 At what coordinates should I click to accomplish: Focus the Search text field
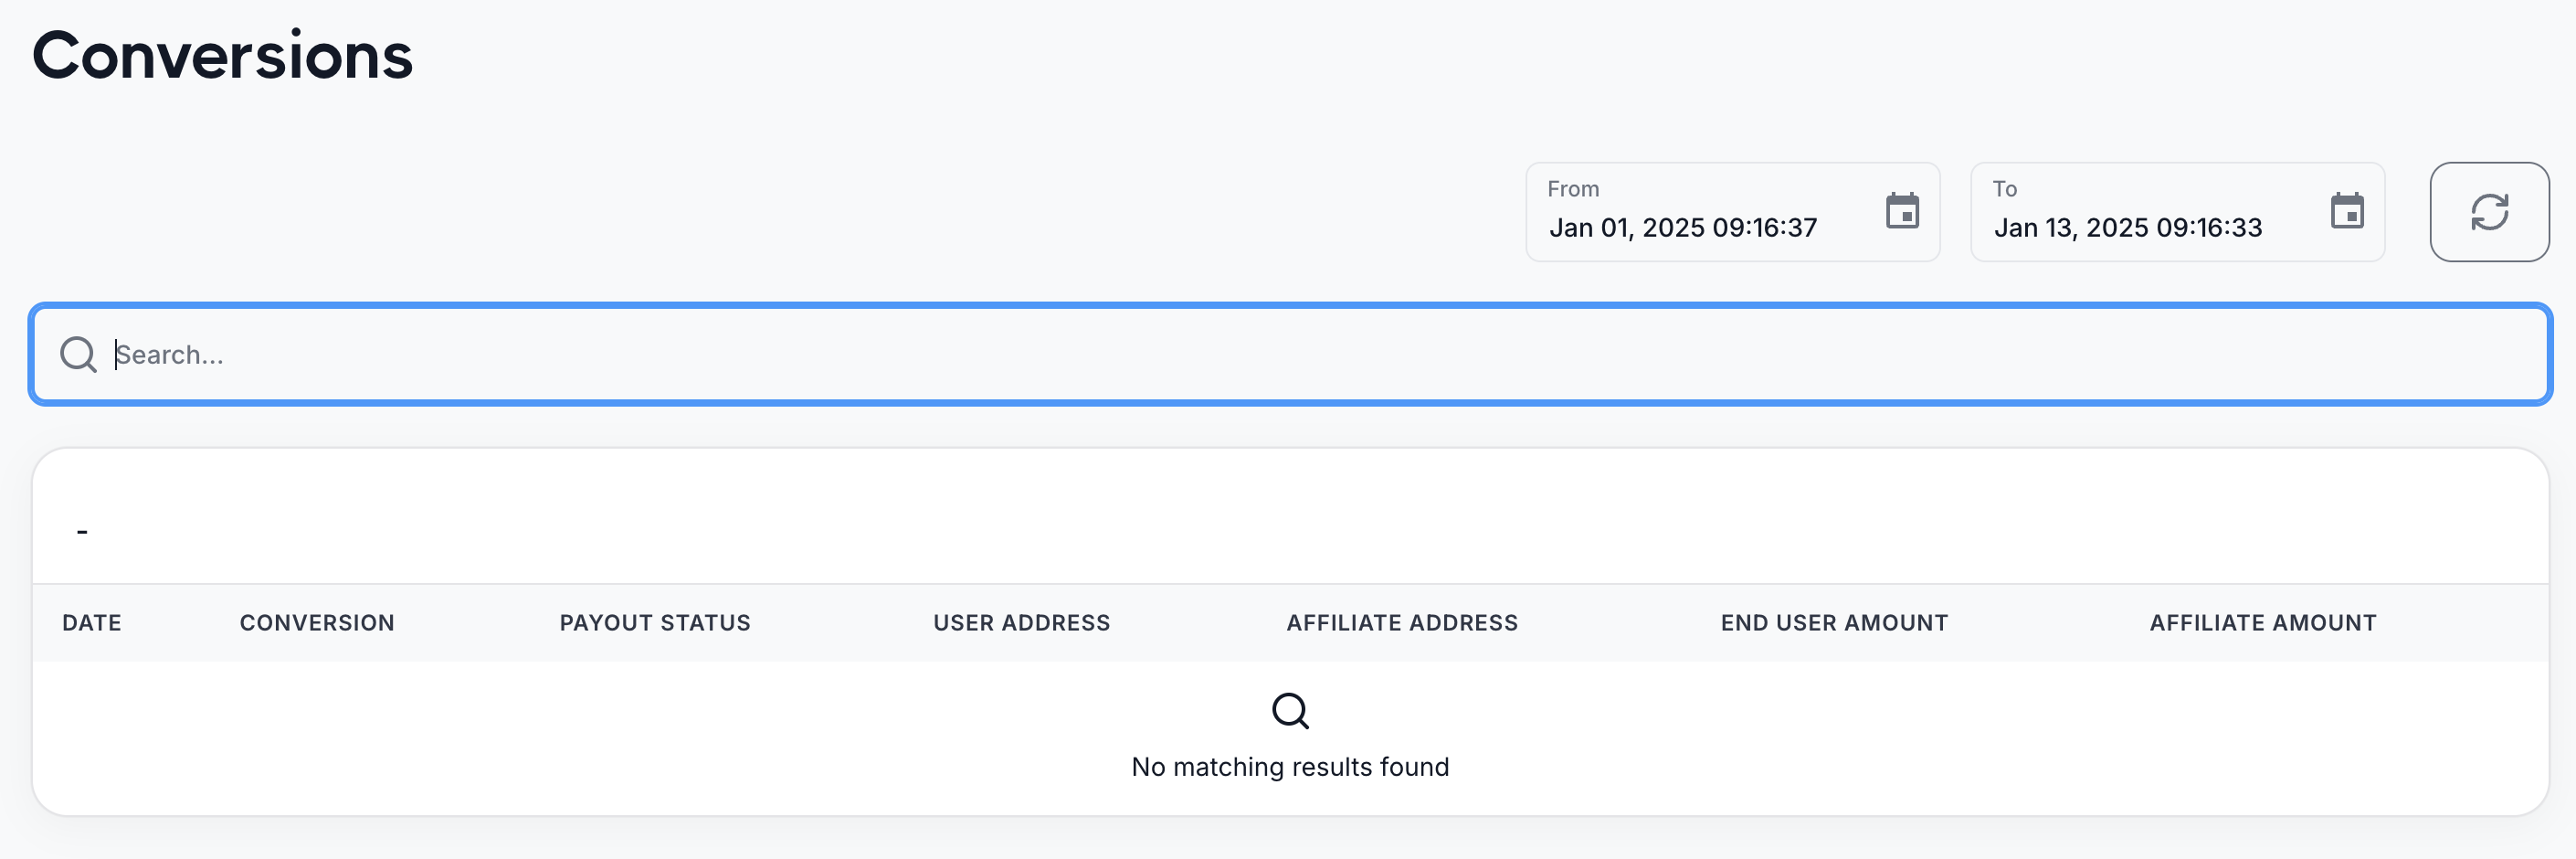coord(1300,354)
